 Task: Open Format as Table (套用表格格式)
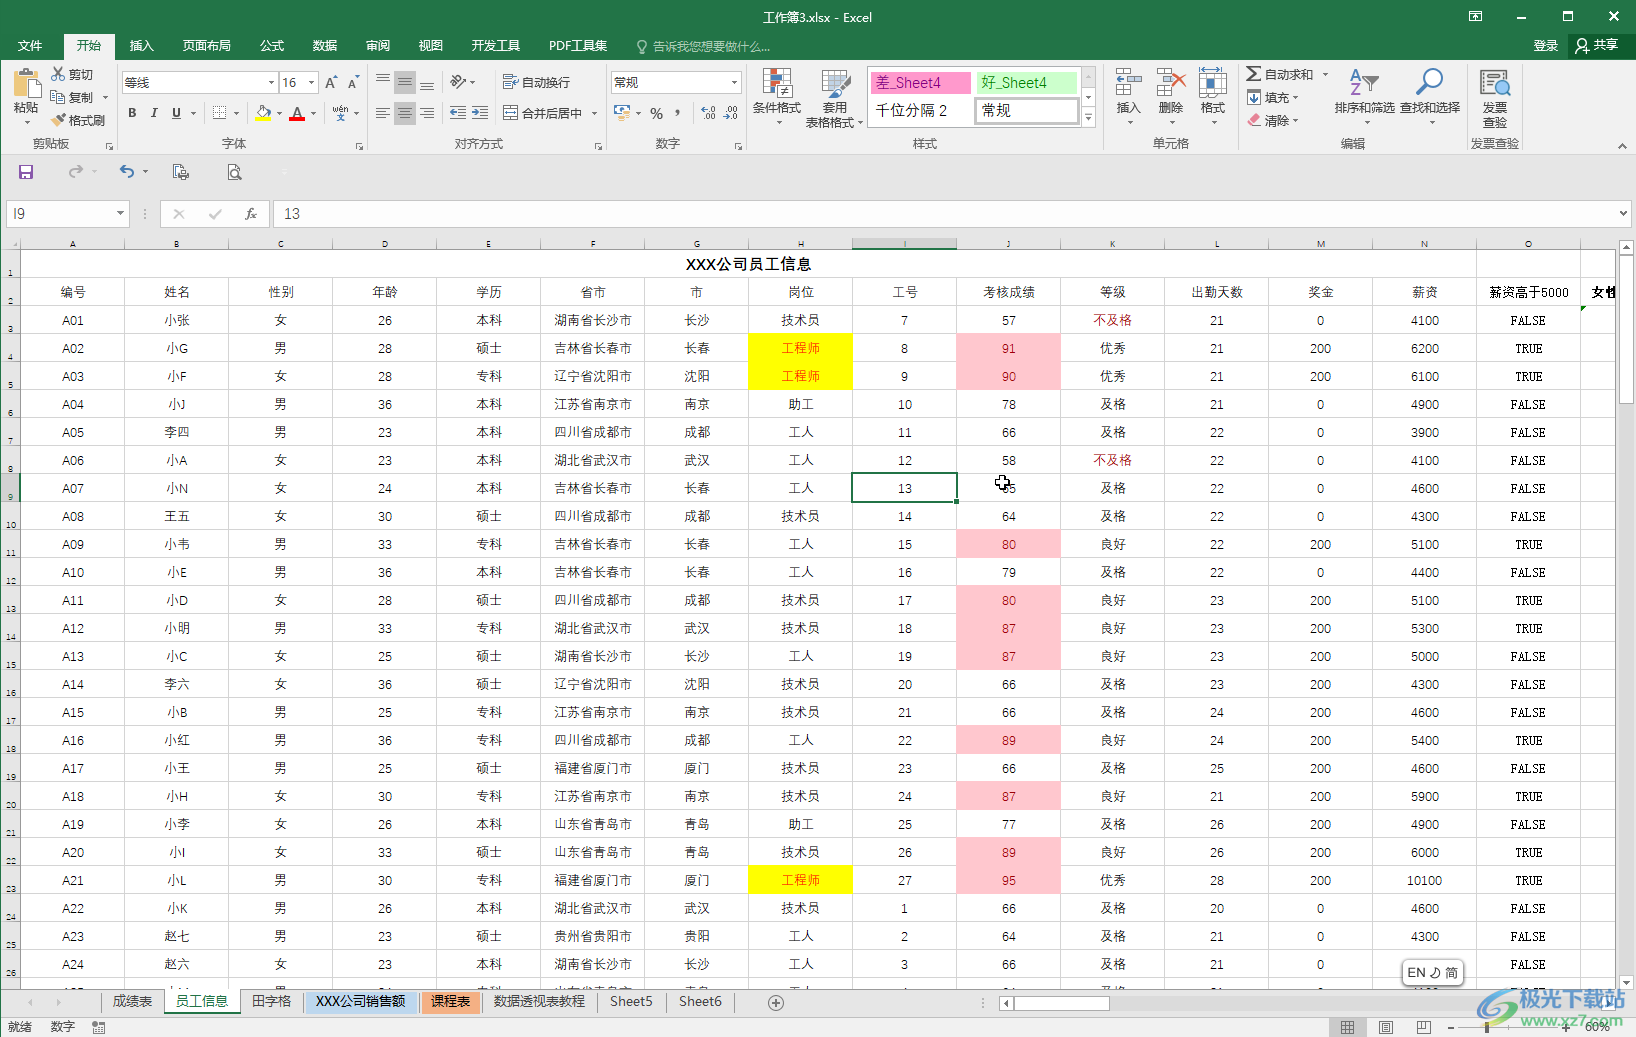tap(834, 98)
